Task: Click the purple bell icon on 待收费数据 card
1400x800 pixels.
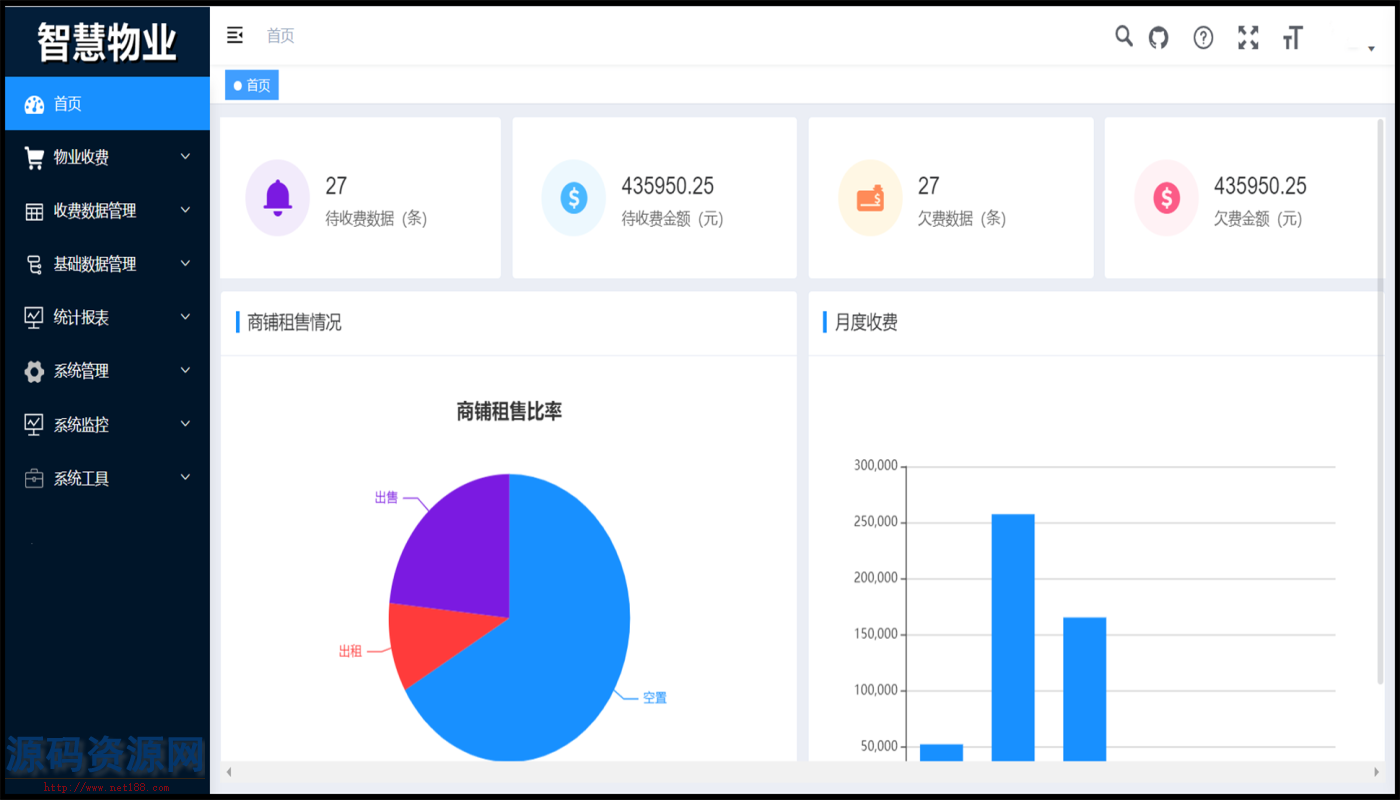Action: (277, 197)
